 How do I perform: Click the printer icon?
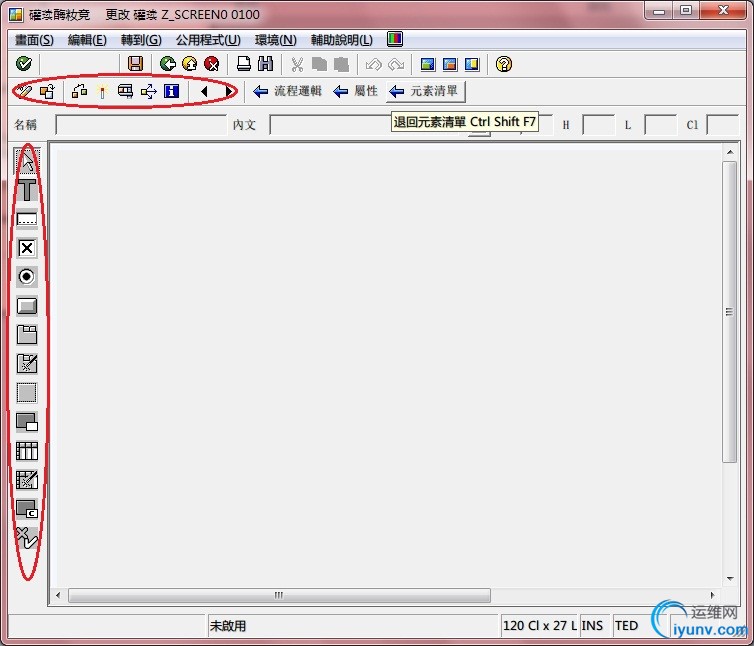(x=244, y=63)
